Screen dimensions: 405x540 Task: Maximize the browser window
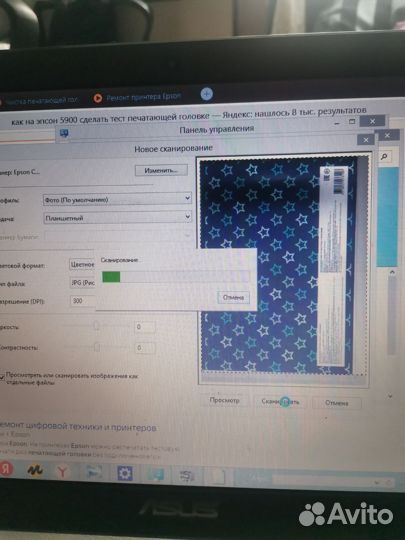click(352, 122)
